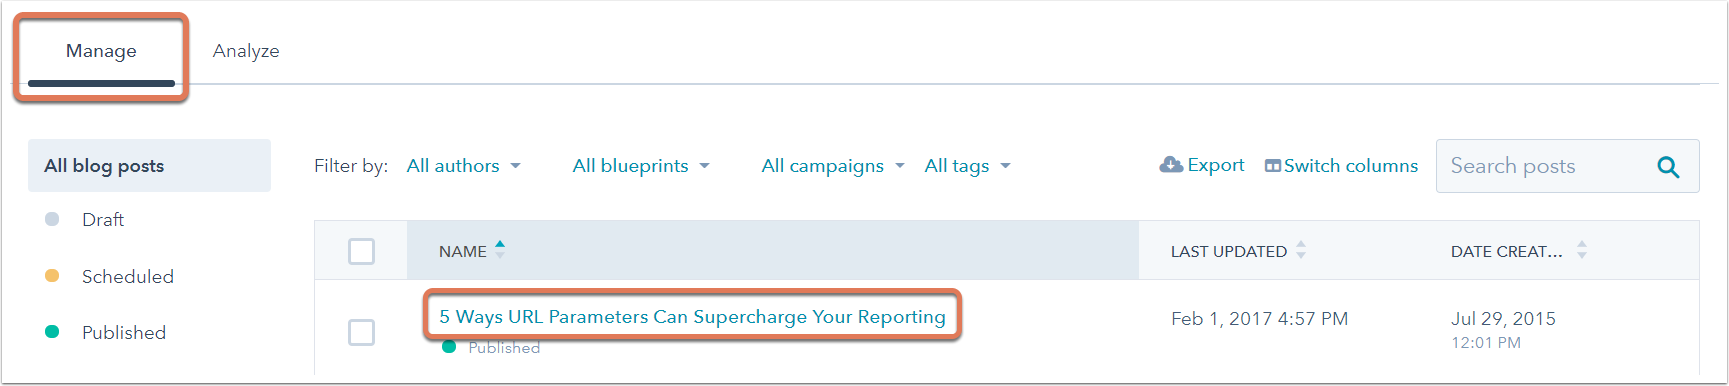Viewport: 1729px width, 386px height.
Task: Sort by DATE CREATED arrow icon
Action: click(x=1582, y=250)
